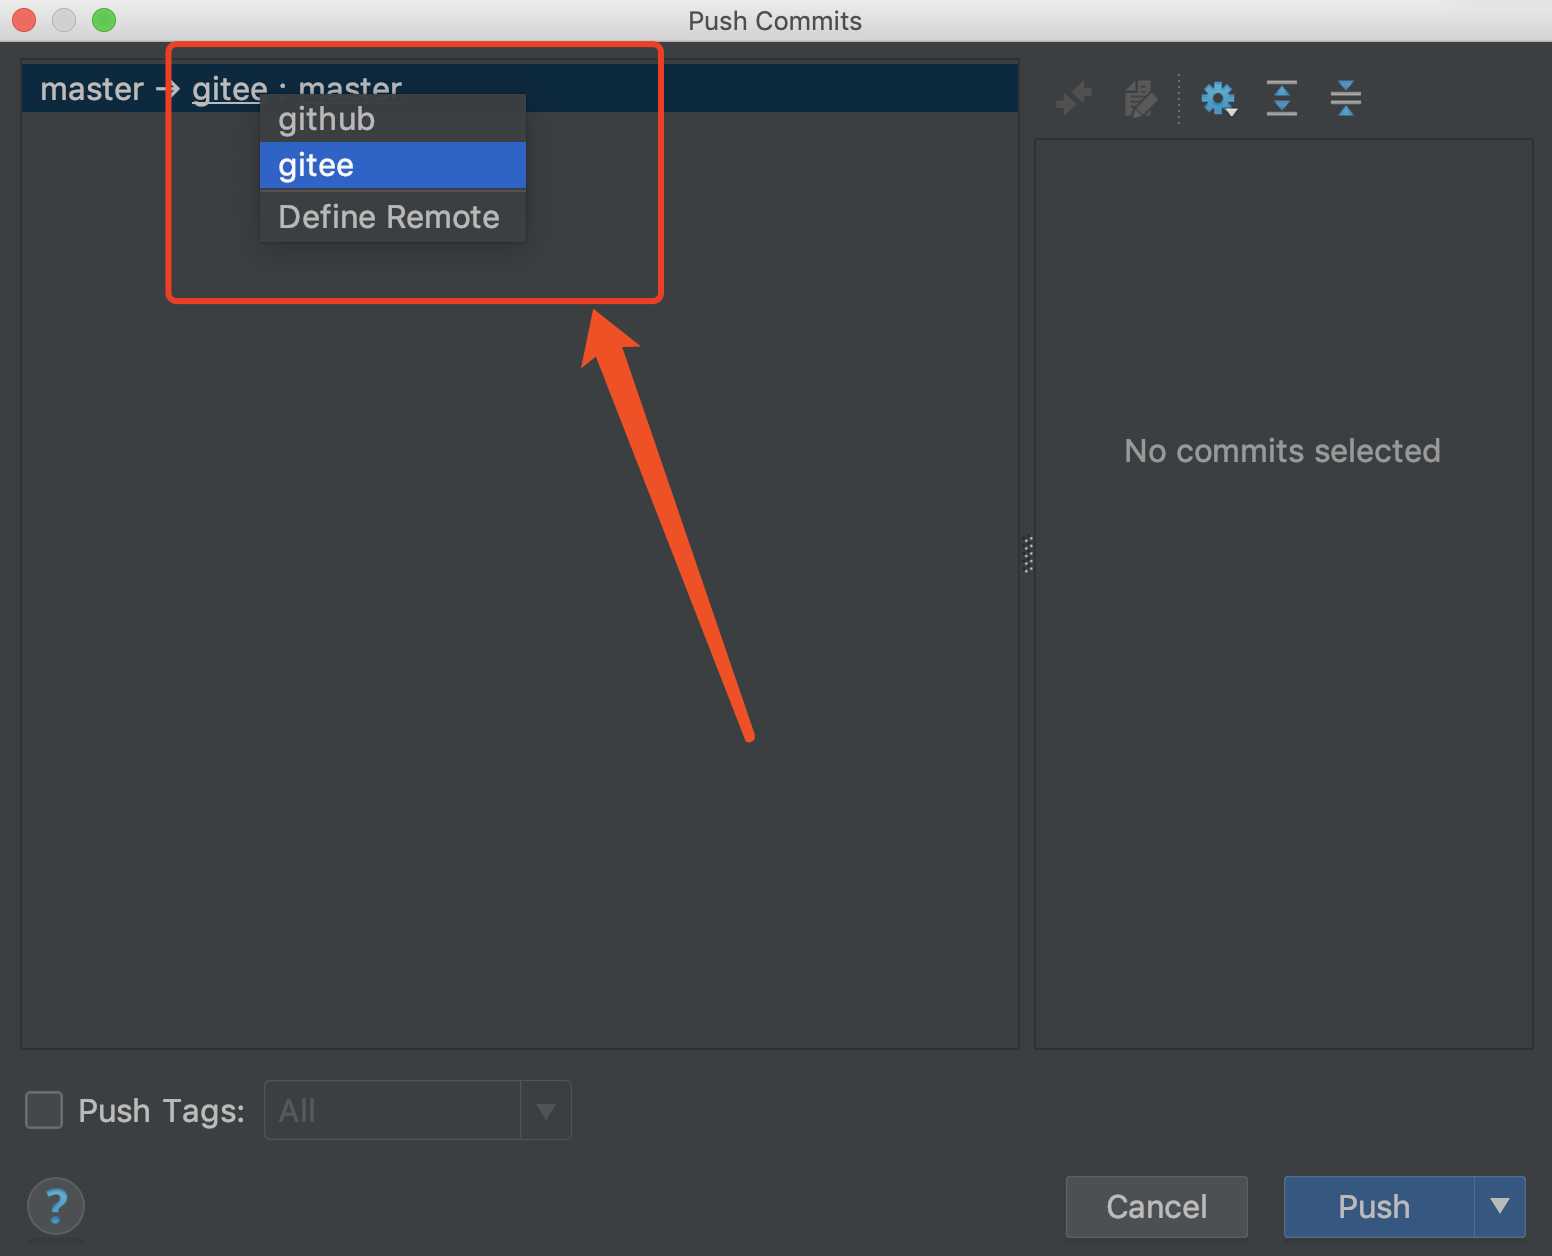Click the Expand All icon
Screen dimensions: 1552x1256
[1282, 98]
